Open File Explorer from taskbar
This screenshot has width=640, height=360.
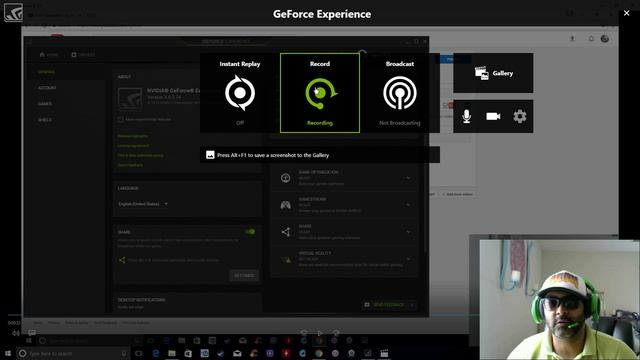click(172, 353)
